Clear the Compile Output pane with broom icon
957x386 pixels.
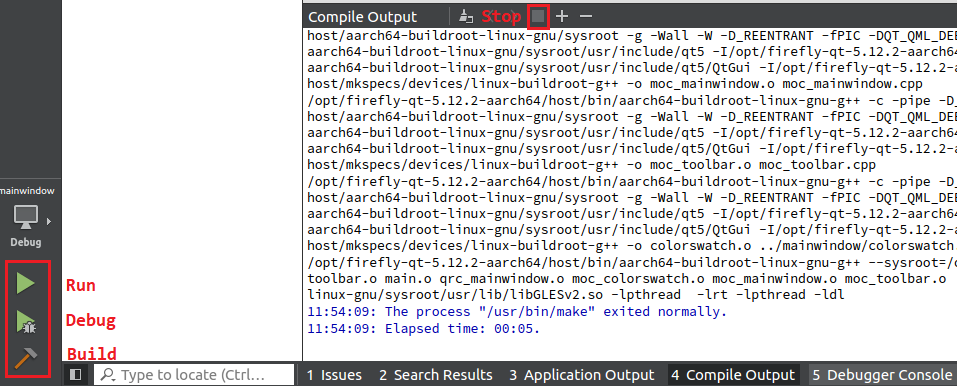point(466,16)
